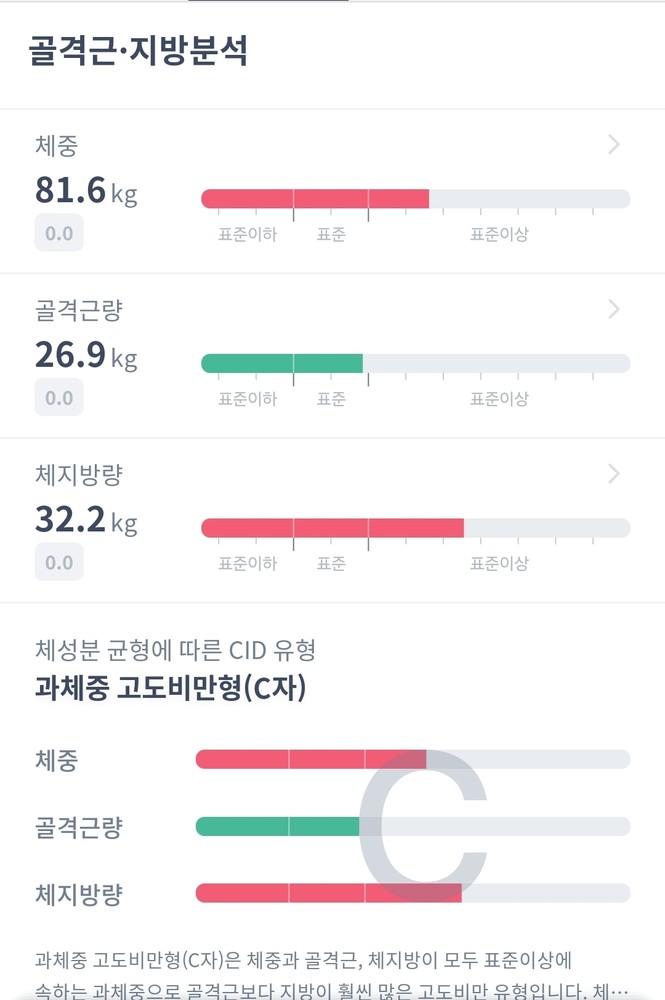The image size is (665, 1000).
Task: Open body fat mass chevron arrow
Action: [614, 473]
